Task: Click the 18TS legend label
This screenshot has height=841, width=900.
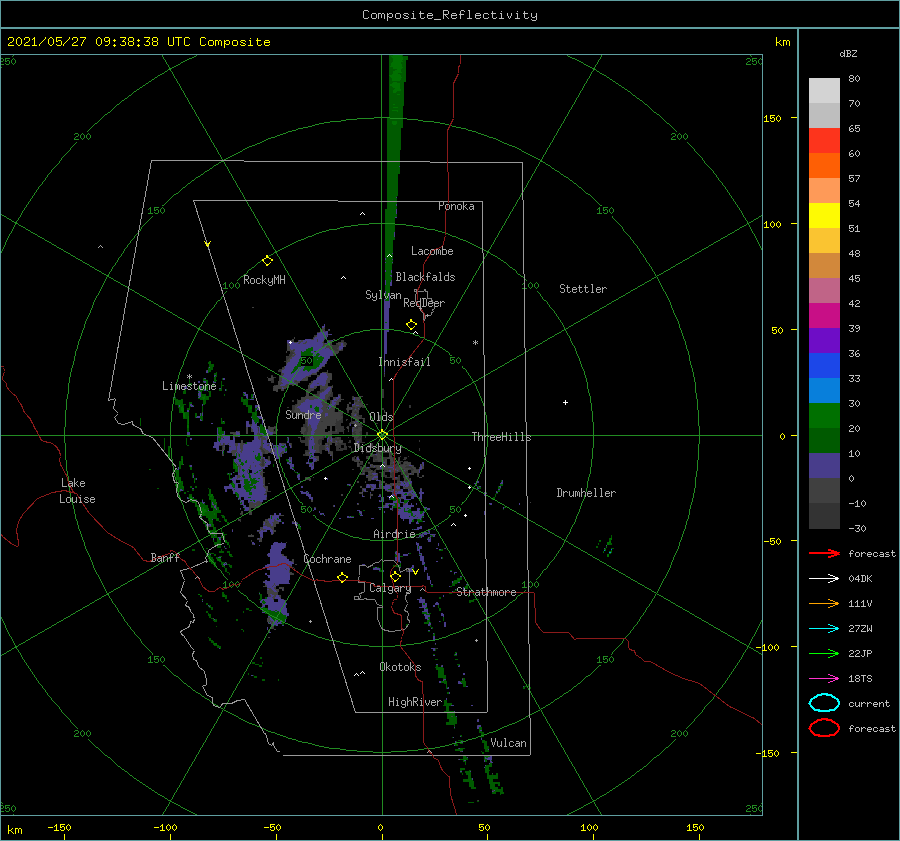Action: click(860, 679)
